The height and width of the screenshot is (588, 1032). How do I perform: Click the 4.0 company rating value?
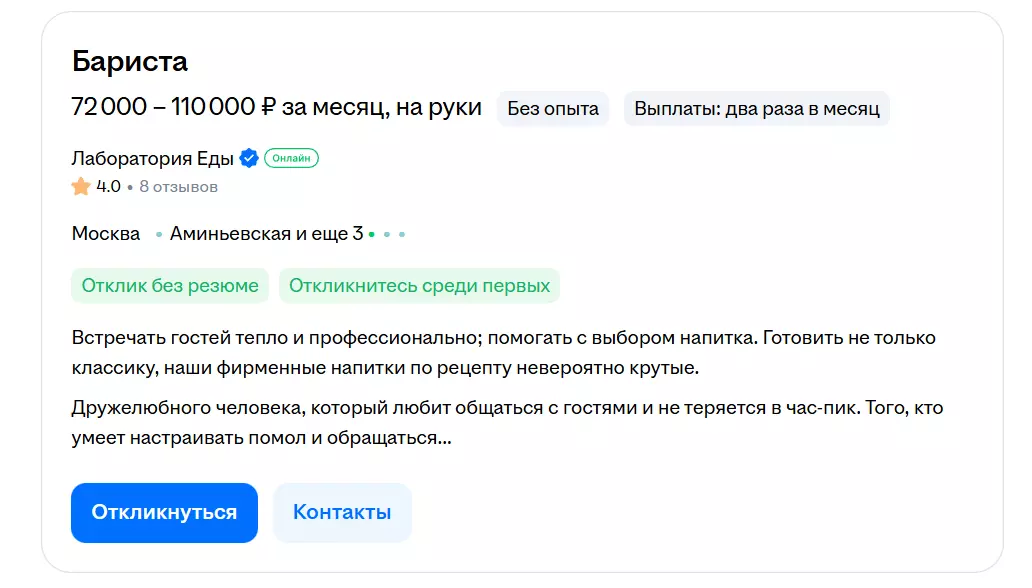pos(108,187)
